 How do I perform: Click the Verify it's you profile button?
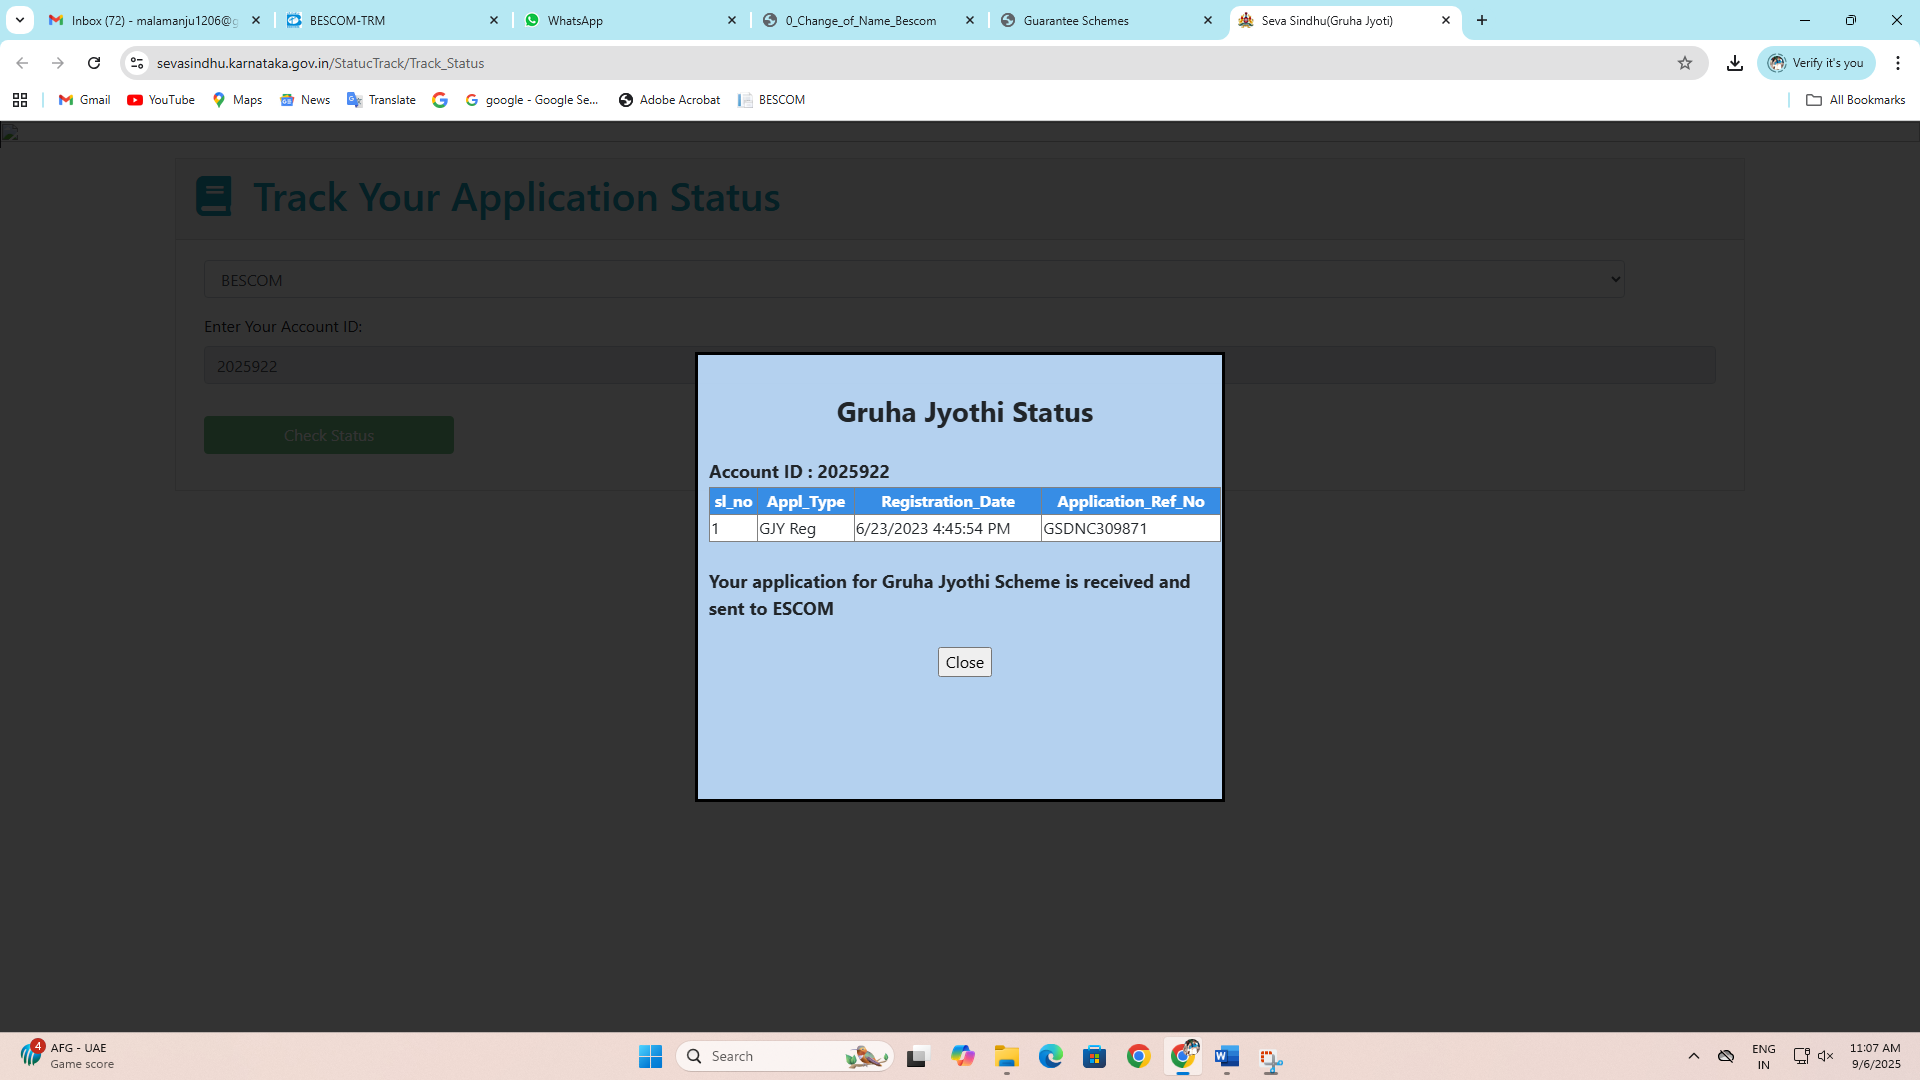point(1816,63)
